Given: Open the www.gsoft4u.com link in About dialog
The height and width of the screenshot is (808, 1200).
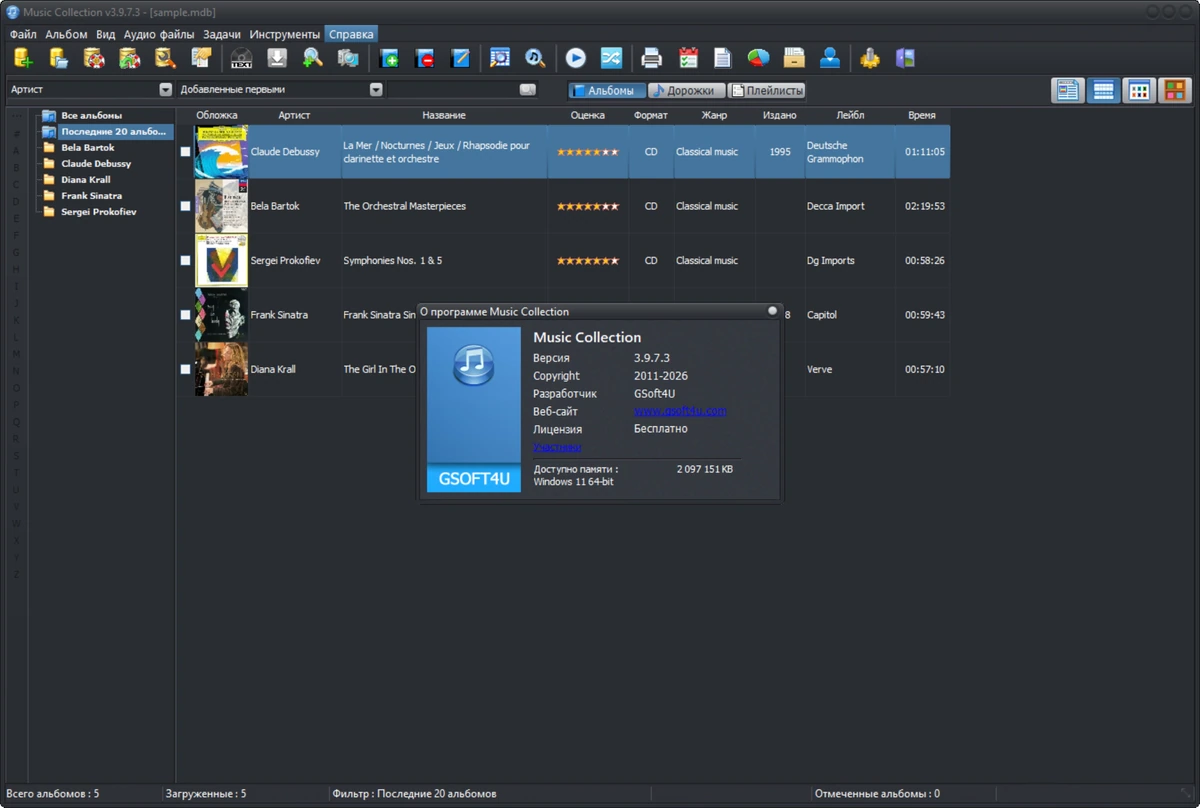Looking at the screenshot, I should click(x=680, y=411).
